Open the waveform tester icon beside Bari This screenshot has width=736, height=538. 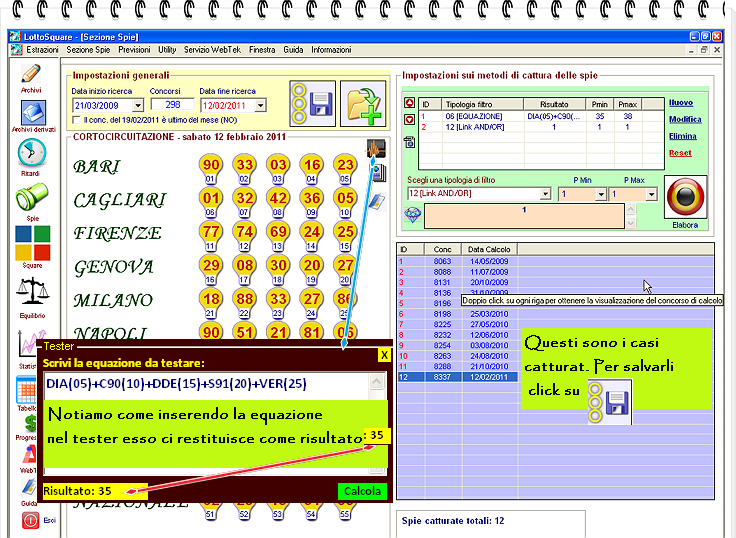click(x=376, y=149)
